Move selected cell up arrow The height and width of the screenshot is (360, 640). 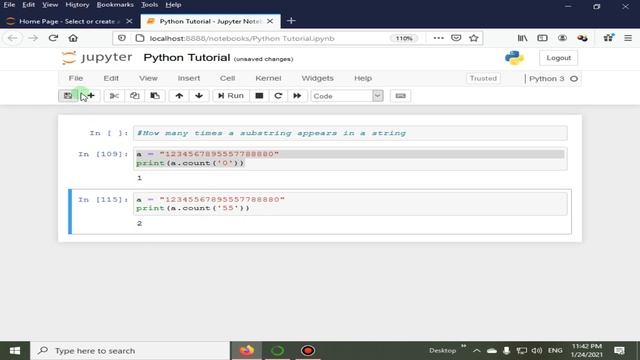[x=179, y=96]
